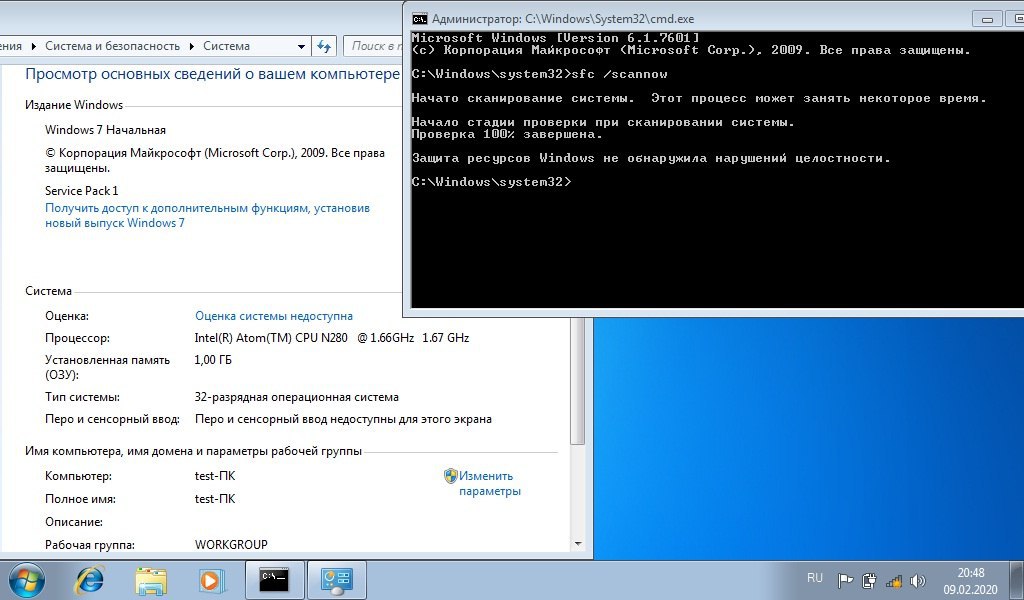The height and width of the screenshot is (600, 1024).
Task: Click the shield icon beside 'Изменить параметры'
Action: [x=450, y=476]
